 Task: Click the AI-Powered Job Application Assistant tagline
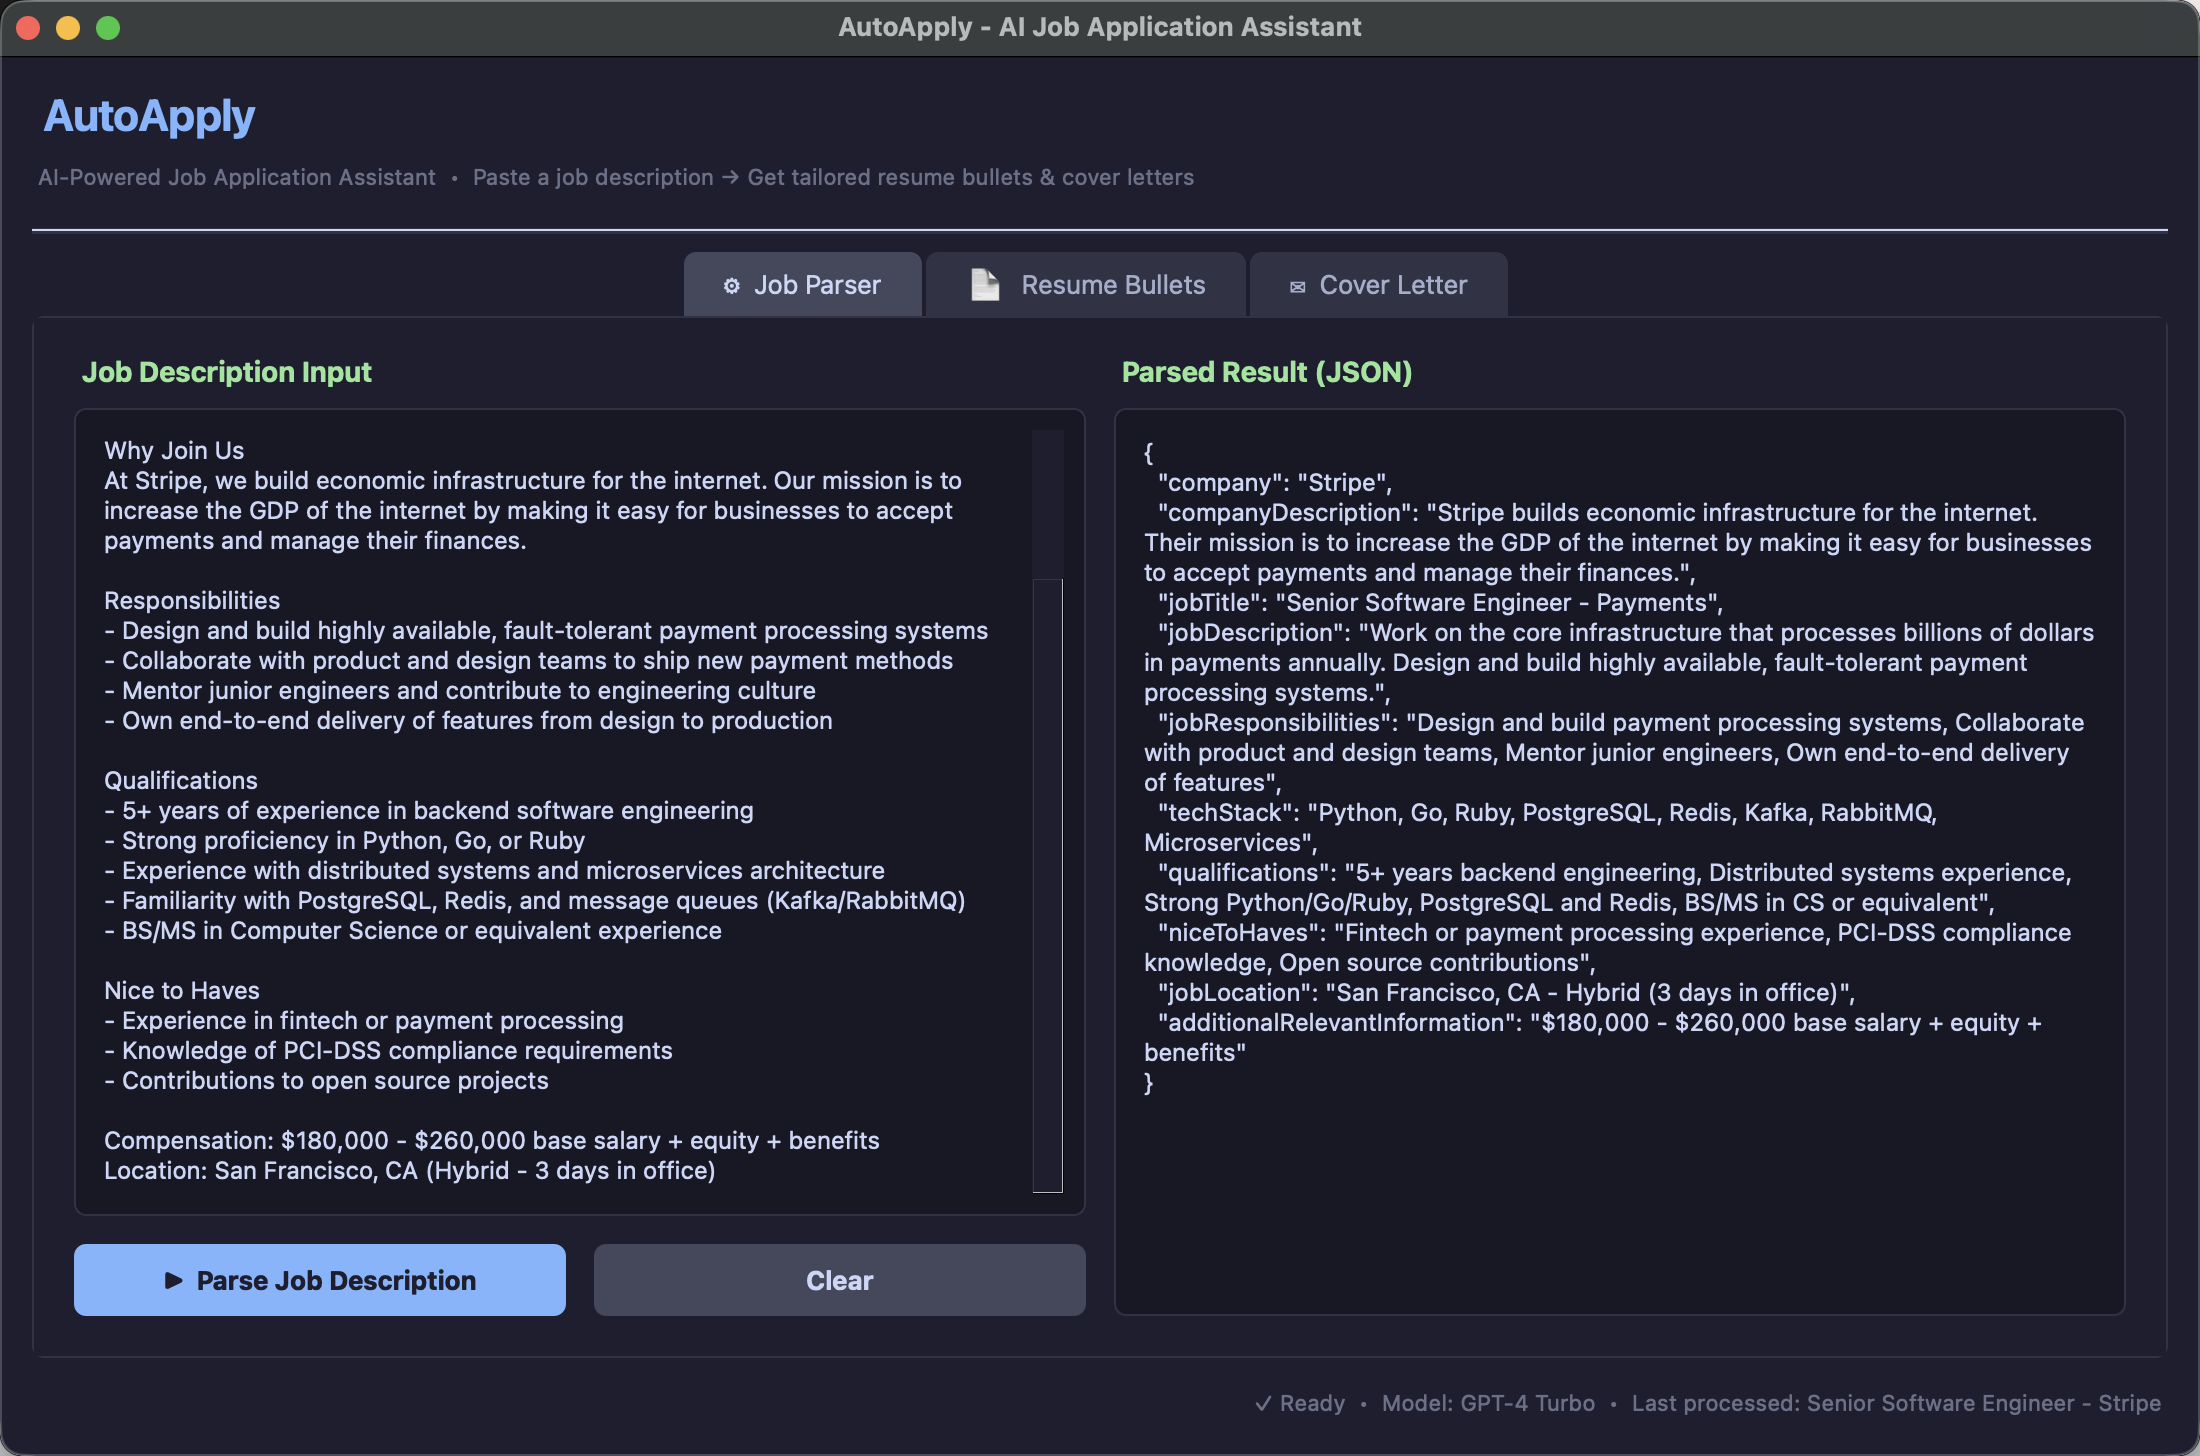(237, 177)
